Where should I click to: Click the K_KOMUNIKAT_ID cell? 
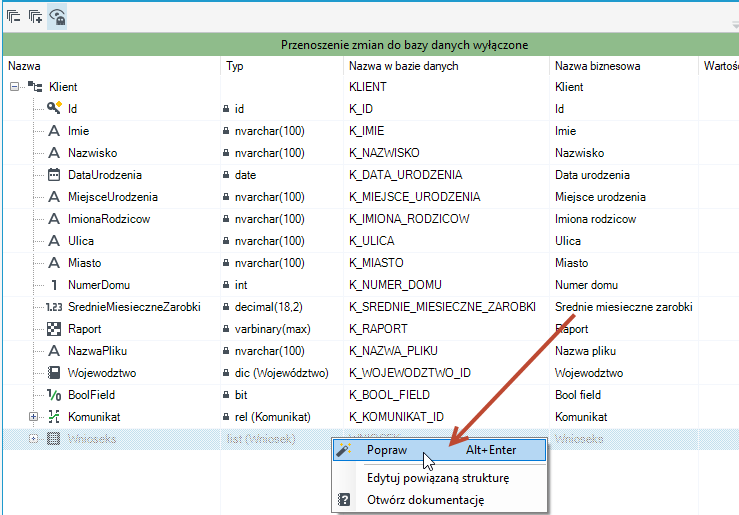coord(396,417)
